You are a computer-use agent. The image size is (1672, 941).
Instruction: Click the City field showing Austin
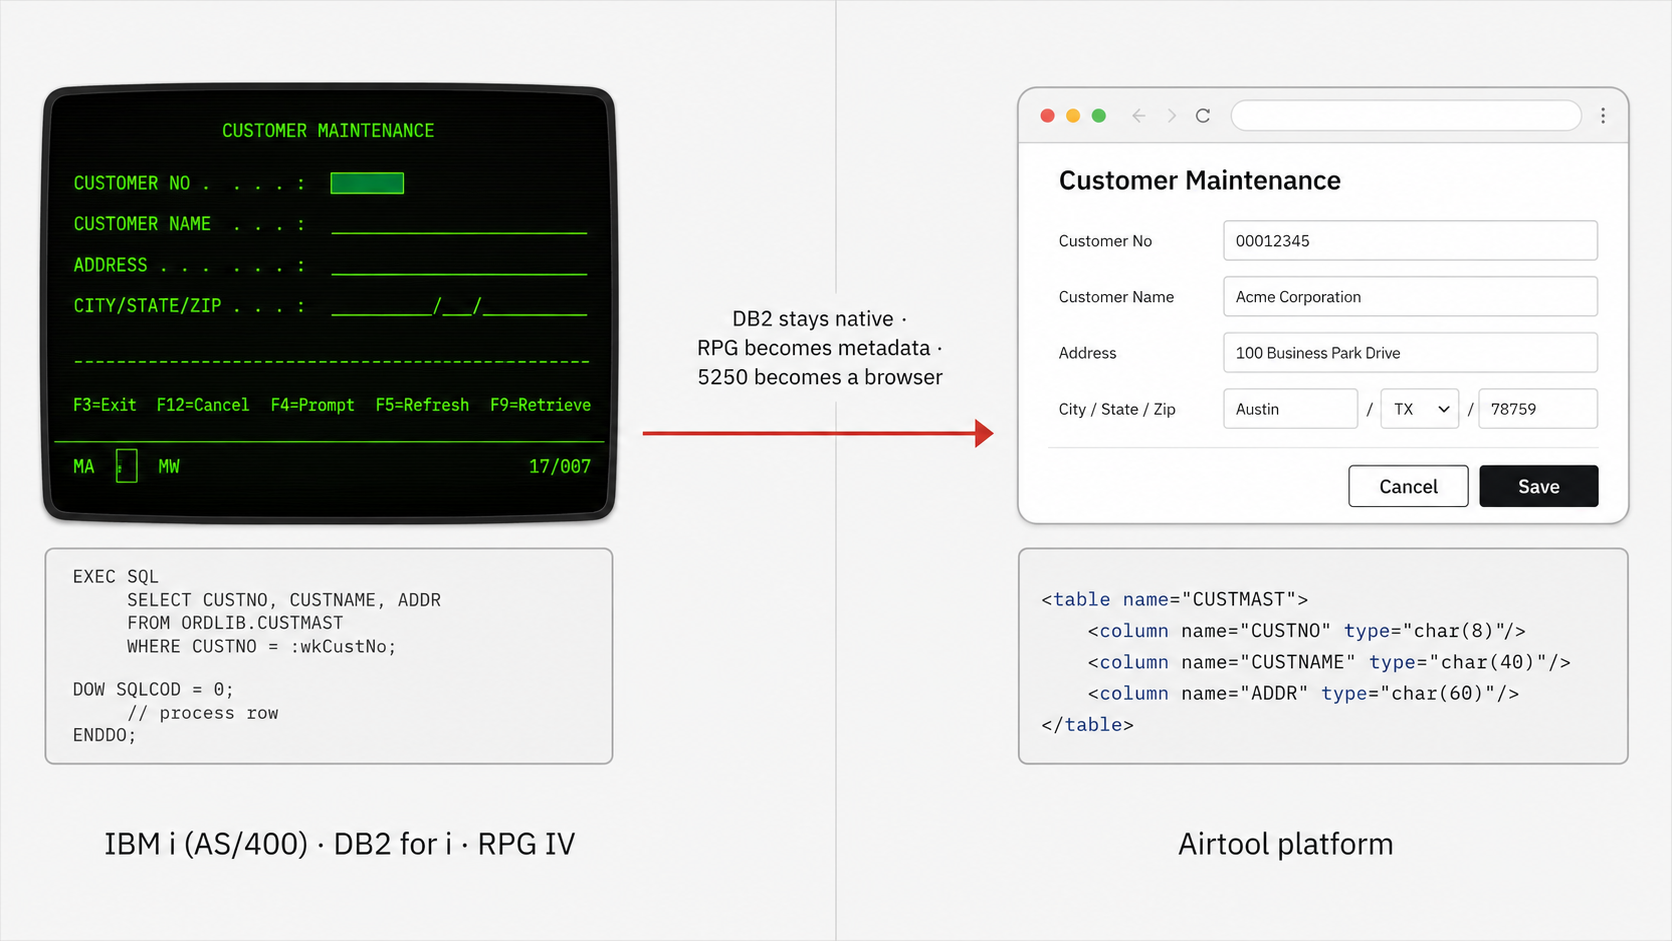(1290, 409)
